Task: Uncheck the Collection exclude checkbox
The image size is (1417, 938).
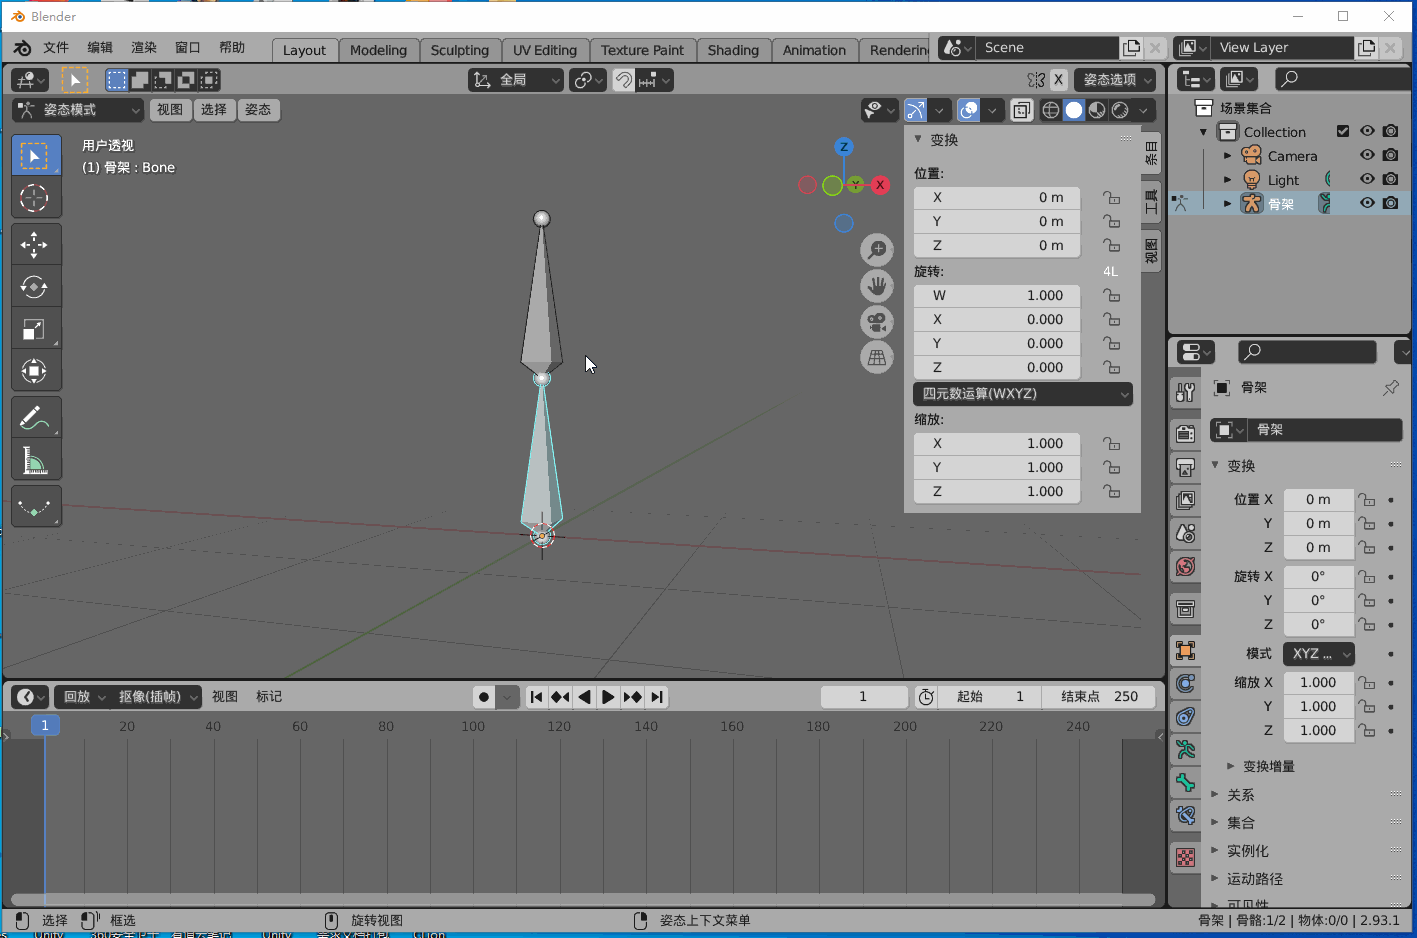Action: [x=1343, y=132]
